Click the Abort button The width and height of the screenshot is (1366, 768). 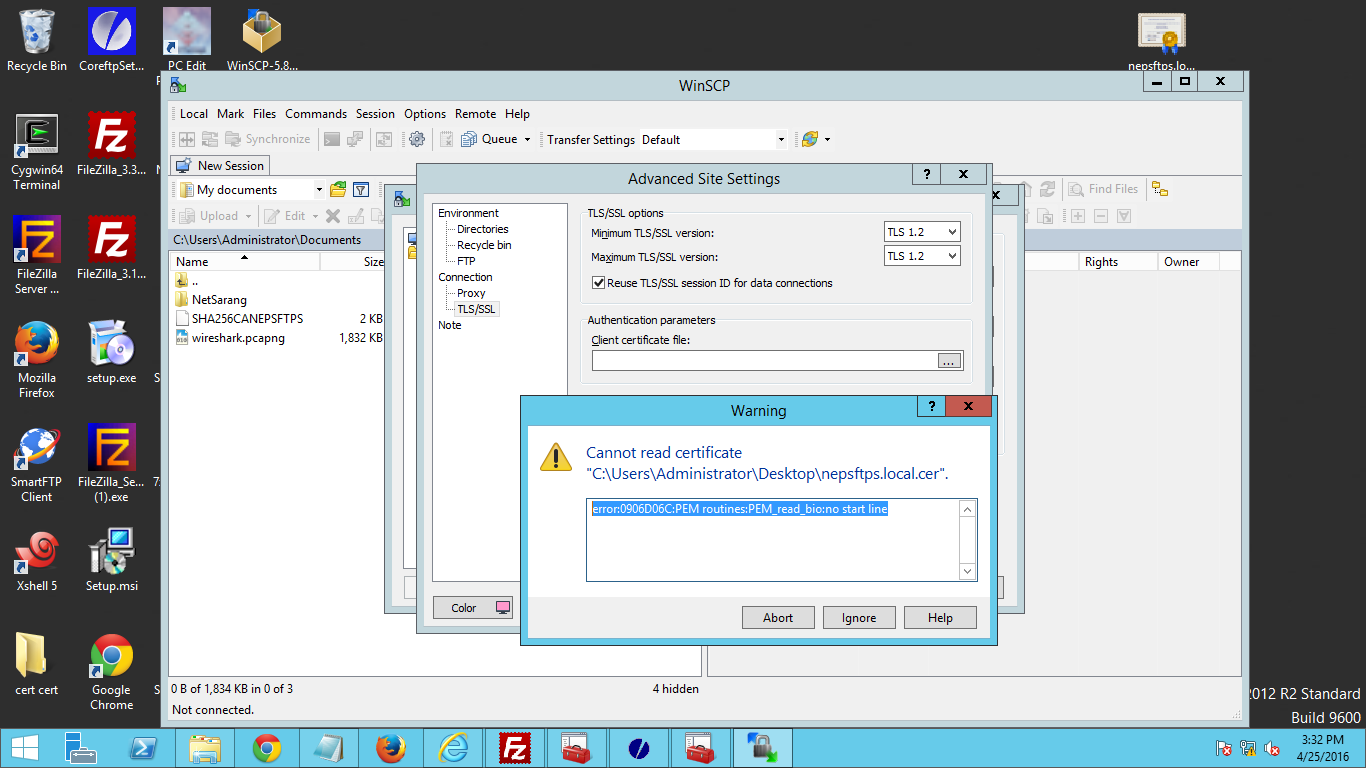click(778, 618)
